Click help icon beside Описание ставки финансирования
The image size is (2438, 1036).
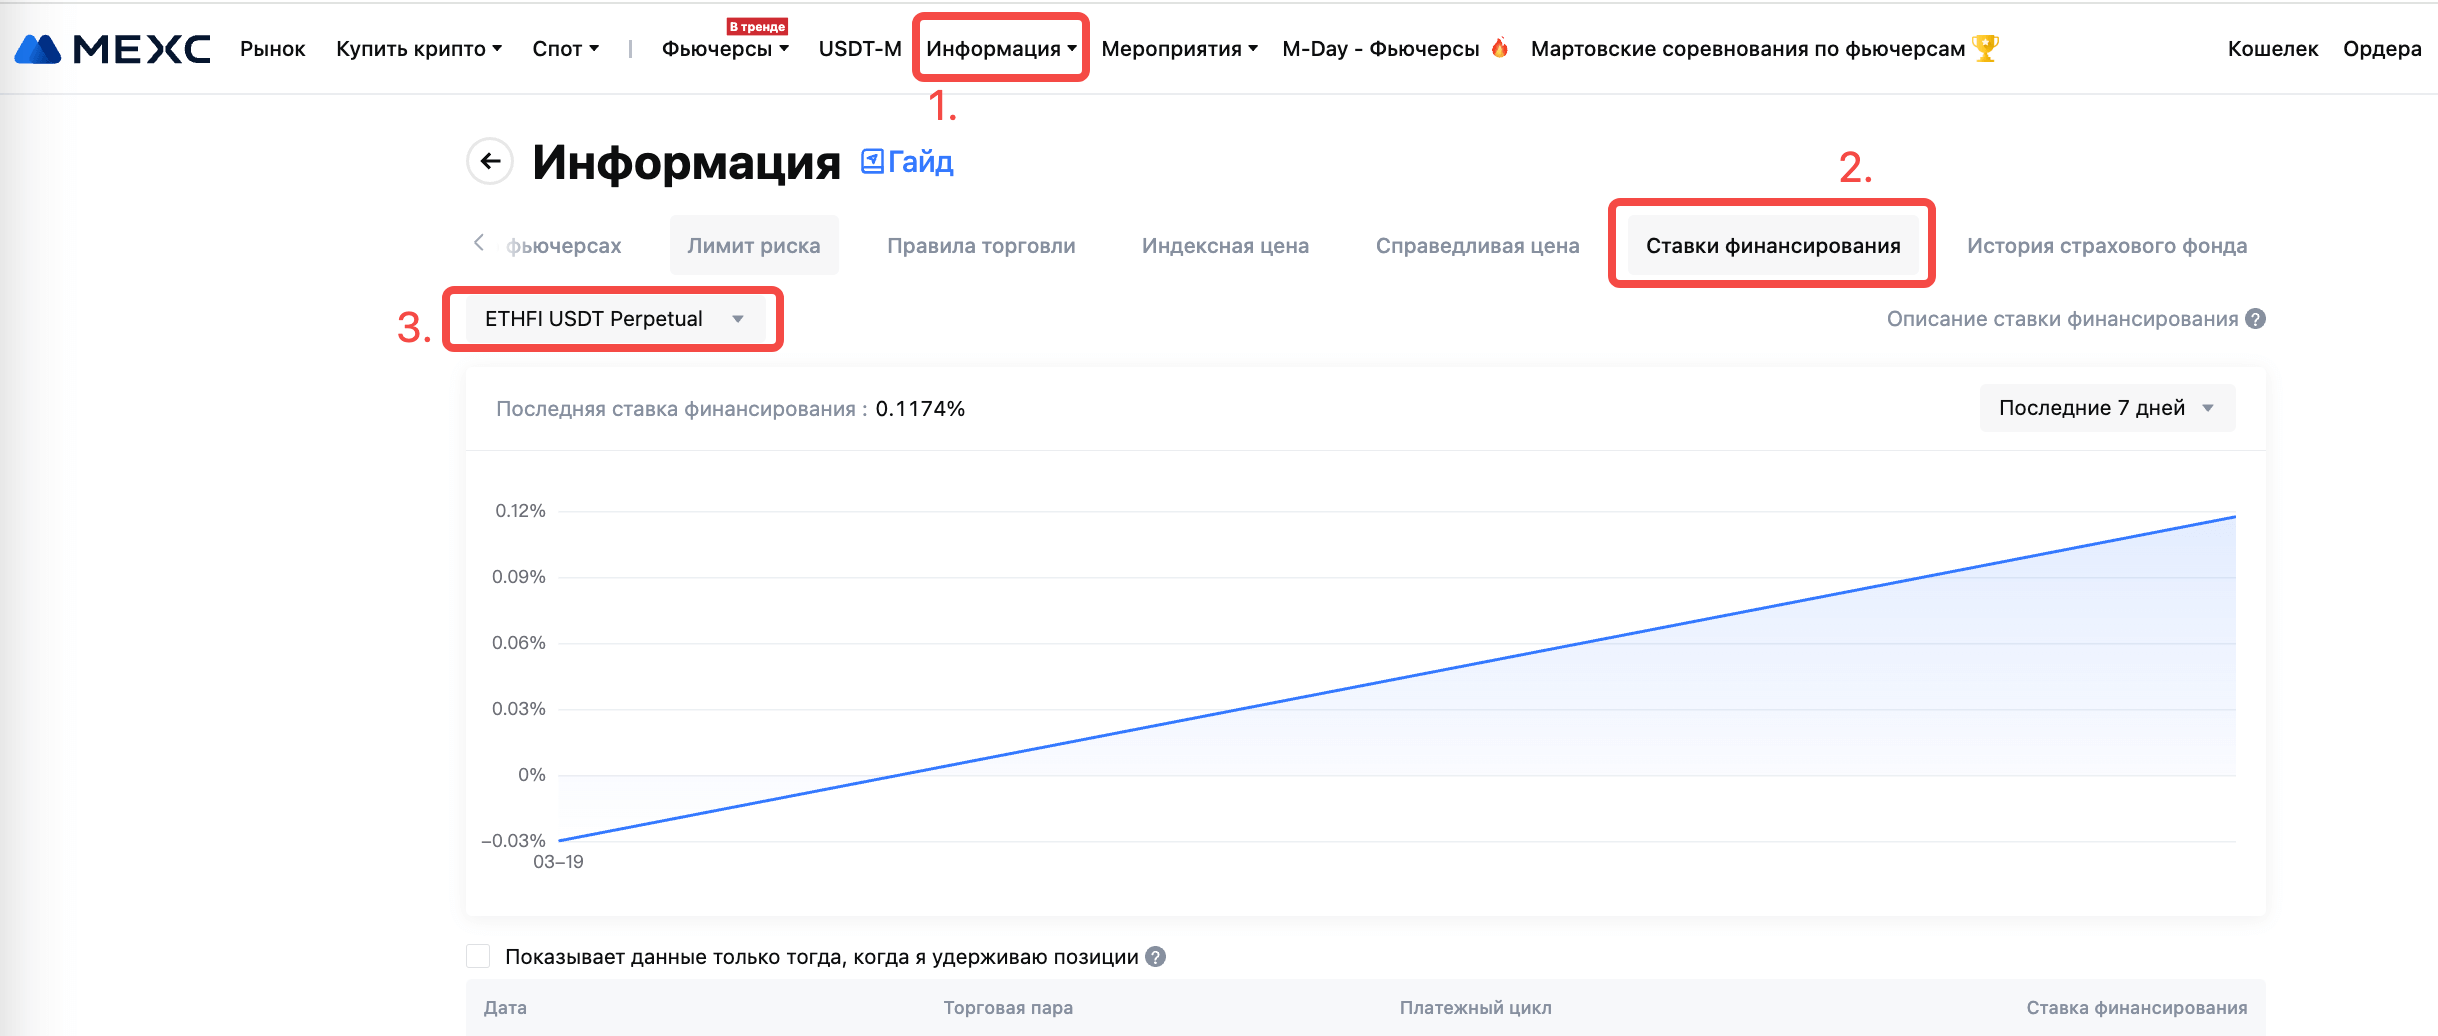click(x=2255, y=319)
